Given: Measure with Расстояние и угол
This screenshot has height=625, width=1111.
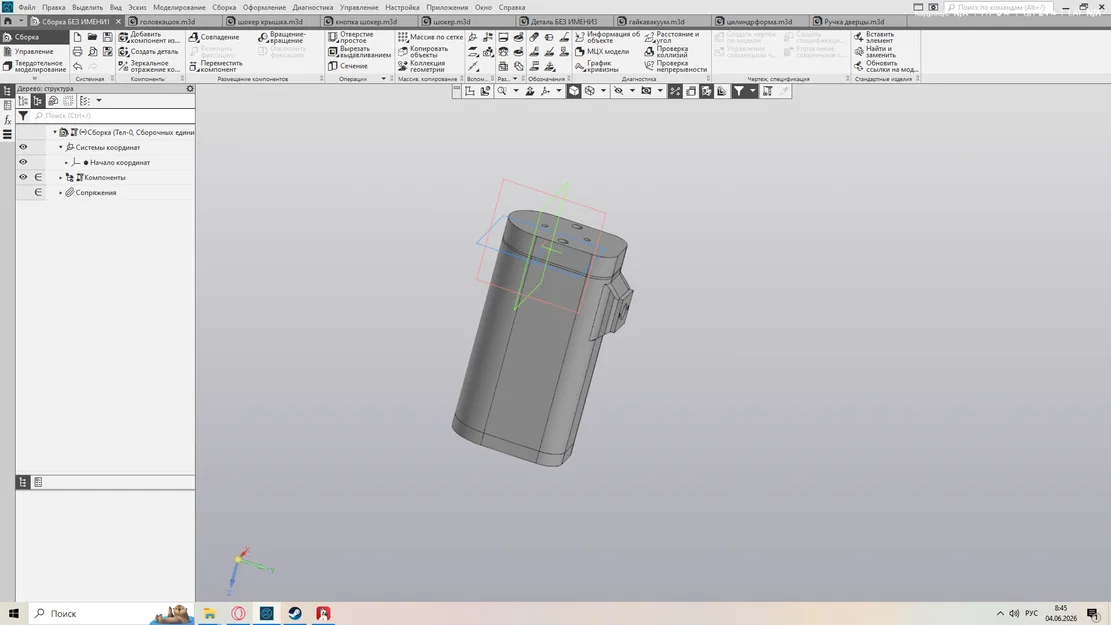Looking at the screenshot, I should (671, 37).
